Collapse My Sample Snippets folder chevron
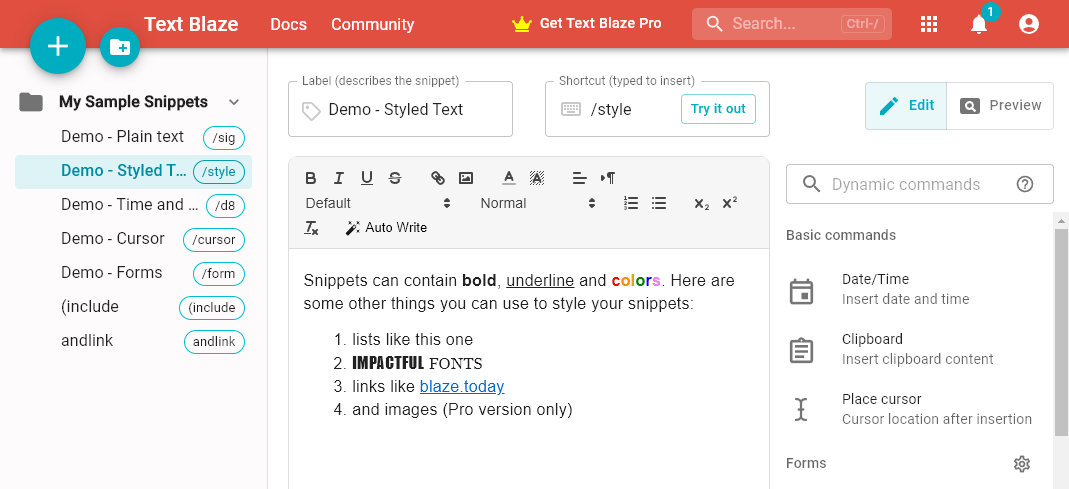 tap(234, 102)
